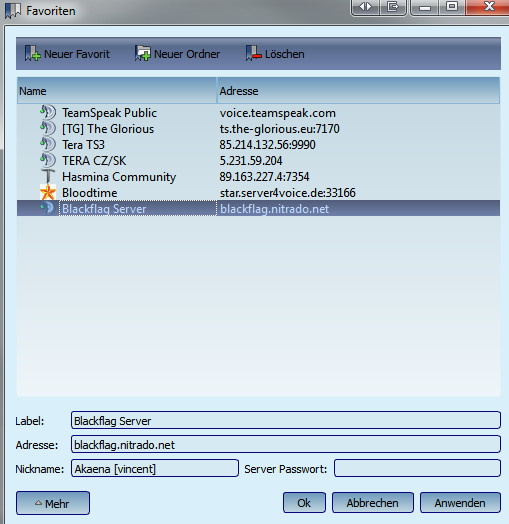Delete selected entry via Löschen
Image resolution: width=509 pixels, height=524 pixels.
coord(275,54)
